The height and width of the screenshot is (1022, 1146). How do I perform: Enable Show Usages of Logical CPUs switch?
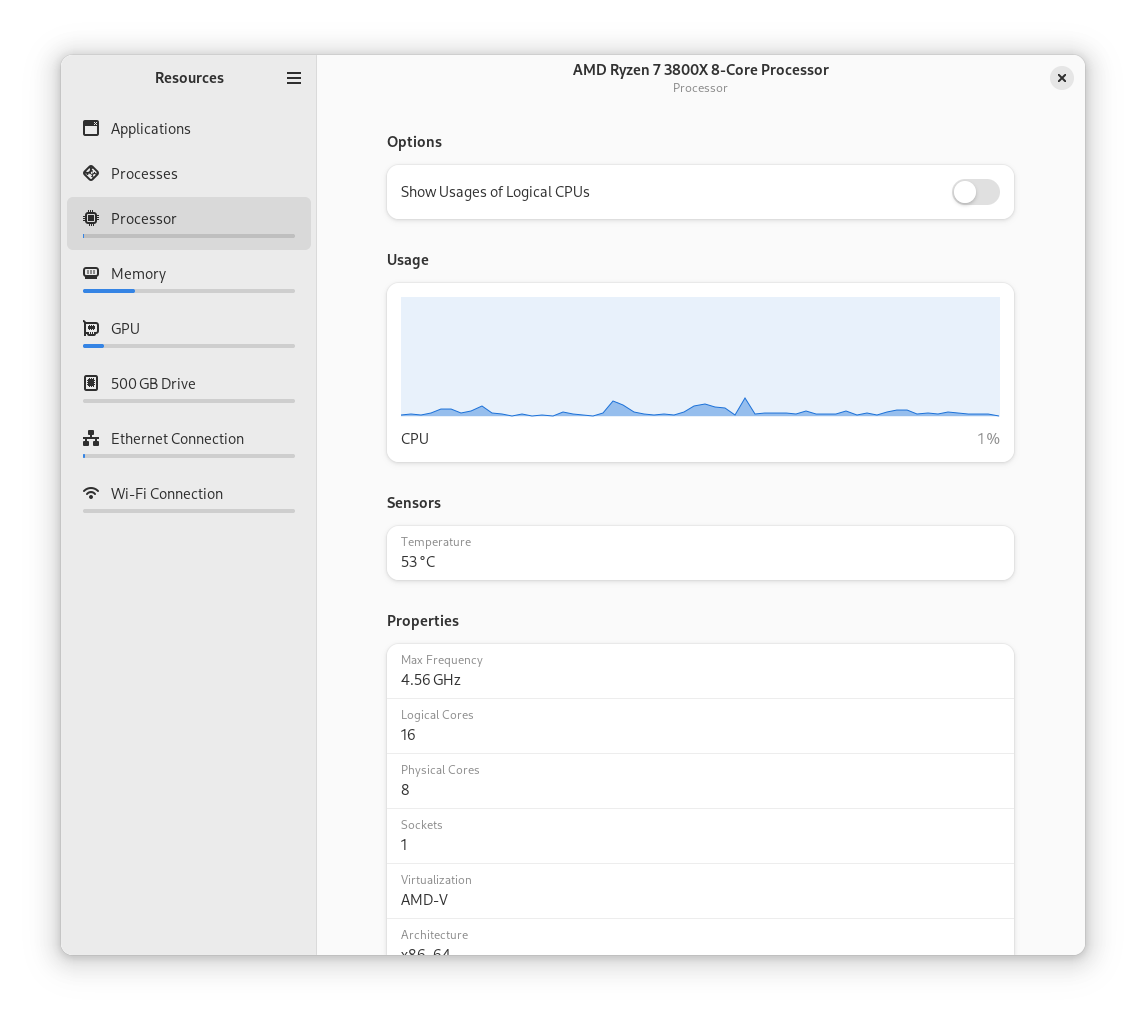click(x=975, y=192)
